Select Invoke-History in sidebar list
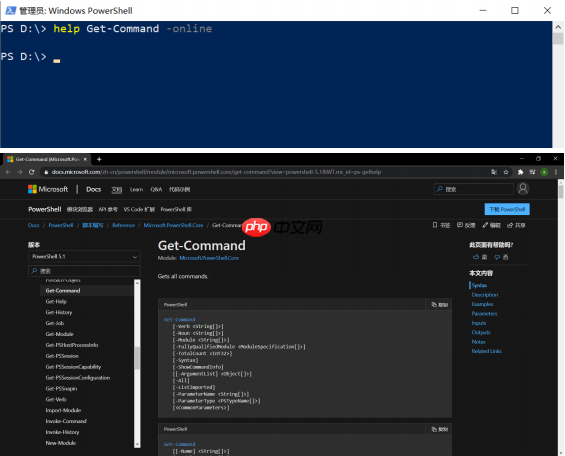The height and width of the screenshot is (456, 565). pyautogui.click(x=62, y=432)
